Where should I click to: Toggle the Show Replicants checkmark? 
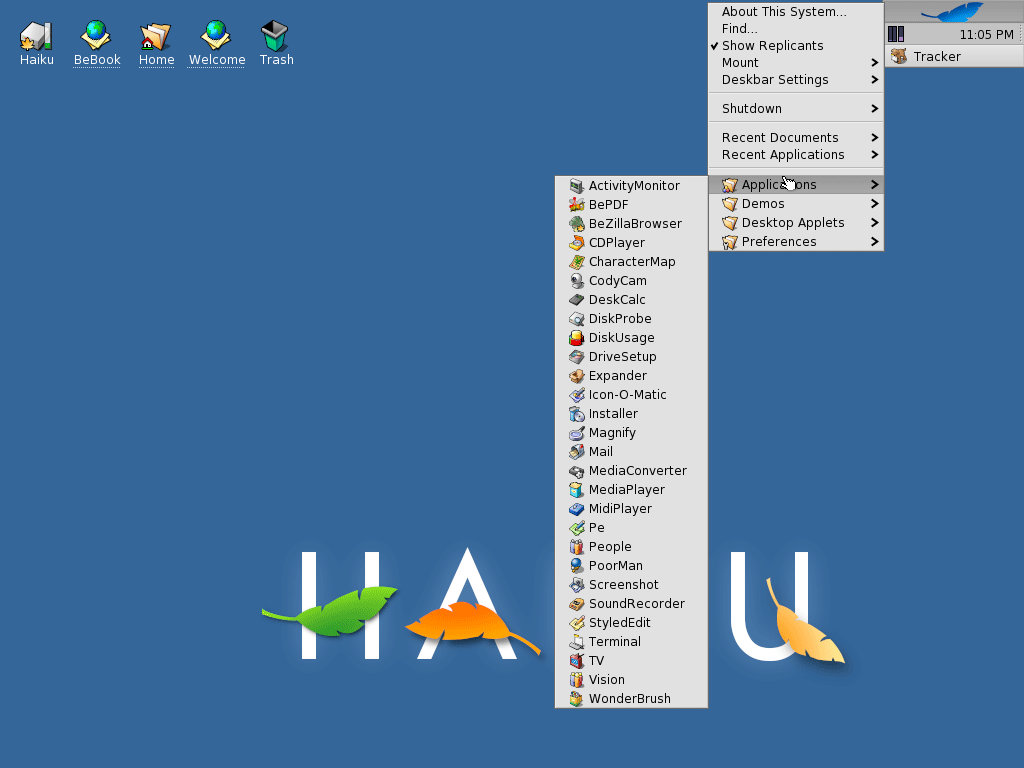tap(772, 46)
